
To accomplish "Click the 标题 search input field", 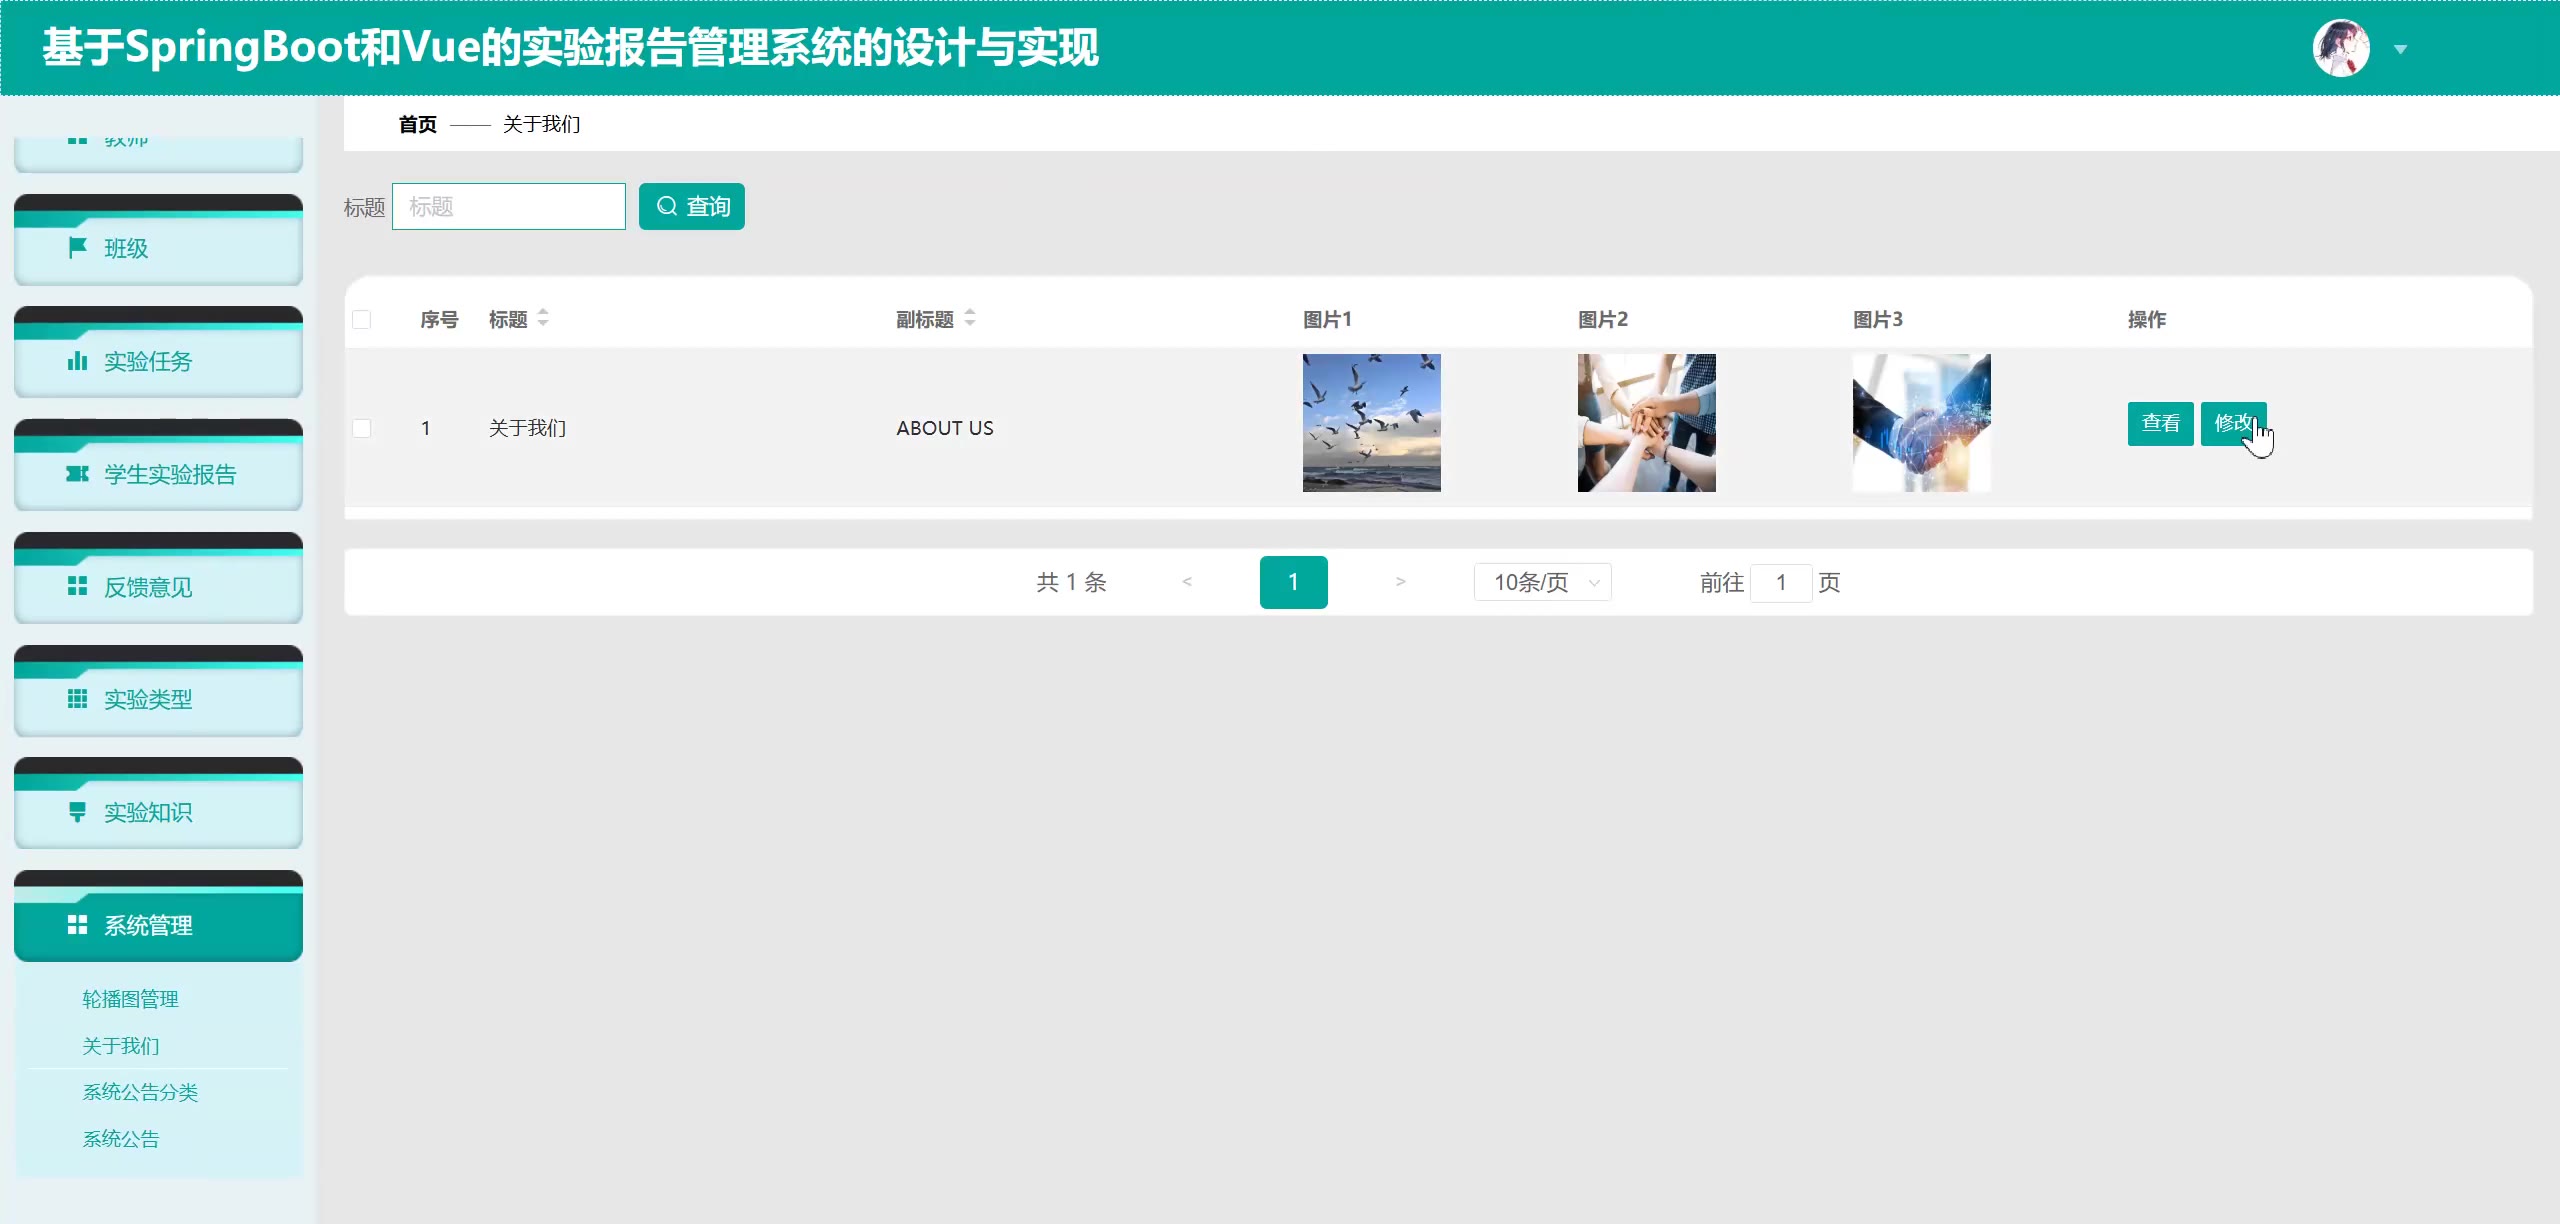I will pyautogui.click(x=508, y=206).
